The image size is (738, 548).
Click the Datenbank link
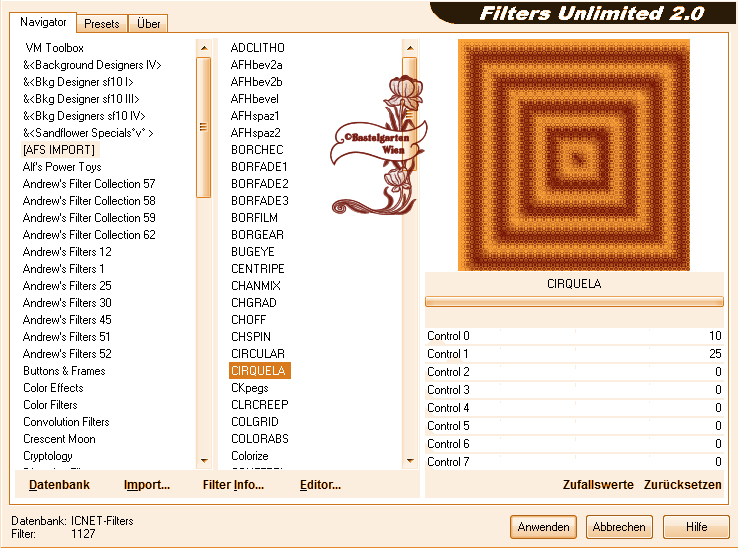tap(59, 485)
